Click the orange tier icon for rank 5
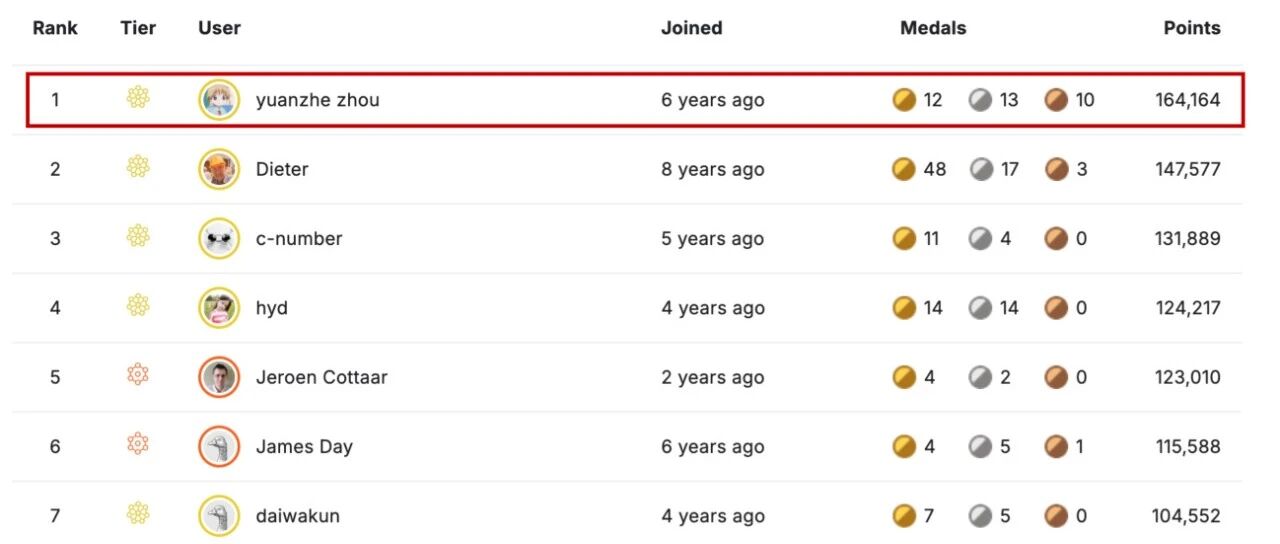 coord(138,376)
